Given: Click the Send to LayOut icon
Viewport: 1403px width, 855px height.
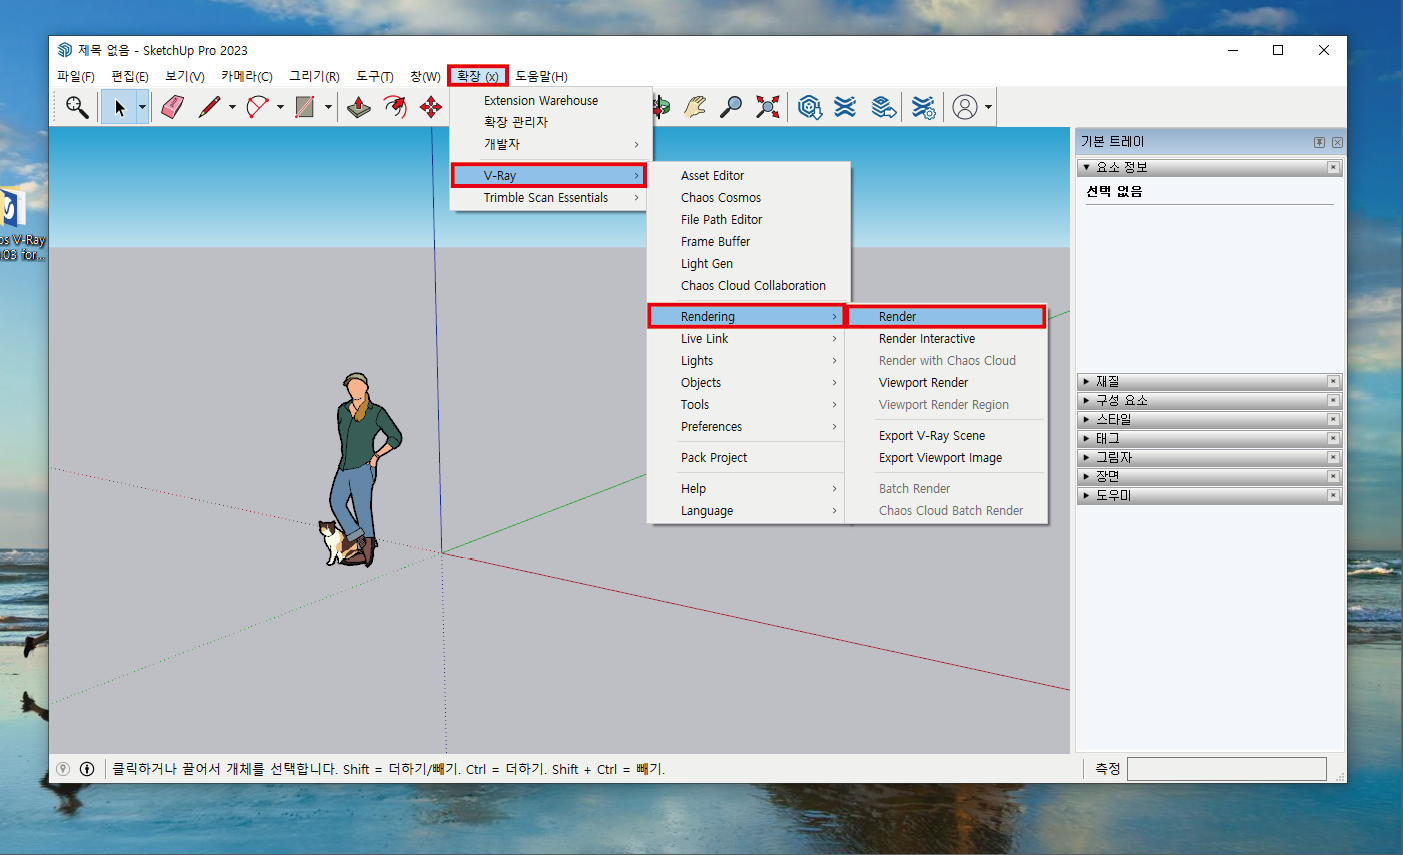Looking at the screenshot, I should (883, 107).
